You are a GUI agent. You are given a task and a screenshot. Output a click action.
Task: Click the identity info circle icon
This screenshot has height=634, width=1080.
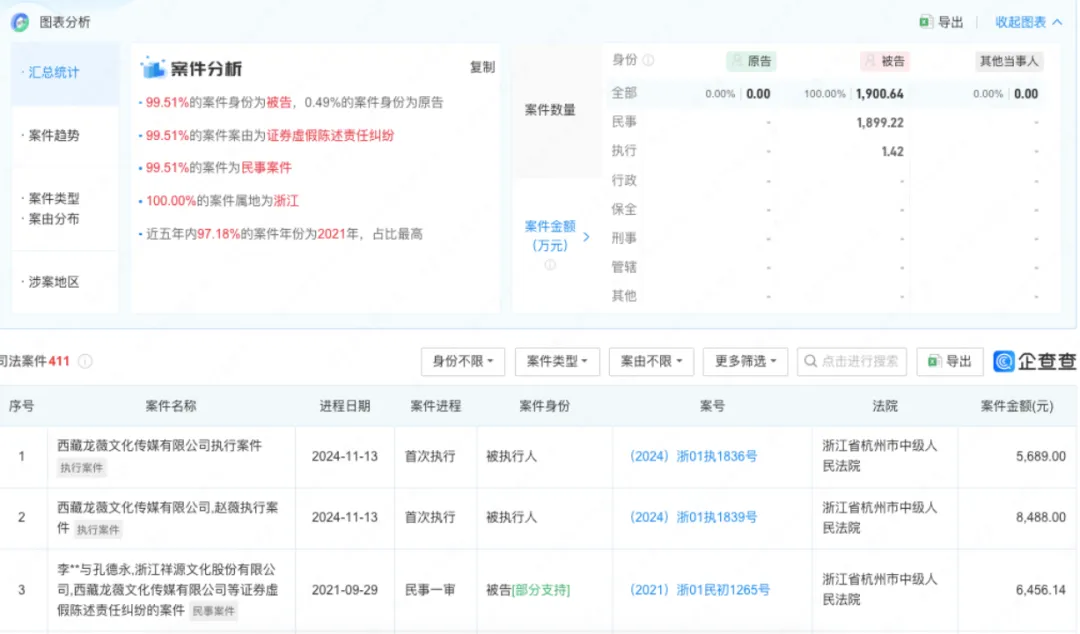tap(648, 61)
